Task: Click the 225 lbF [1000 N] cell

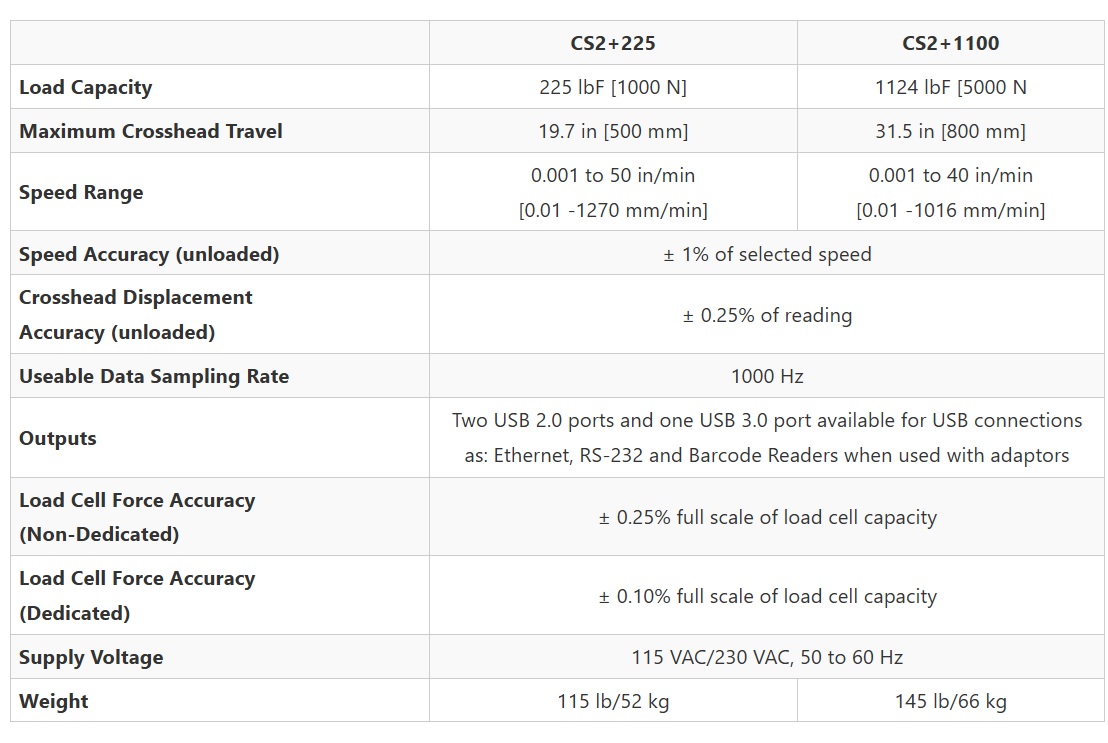Action: point(612,87)
